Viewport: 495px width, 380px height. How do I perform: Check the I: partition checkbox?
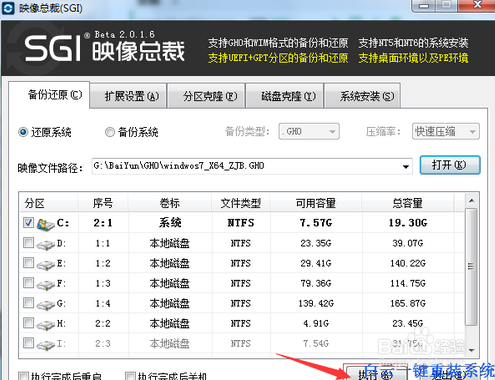click(29, 342)
